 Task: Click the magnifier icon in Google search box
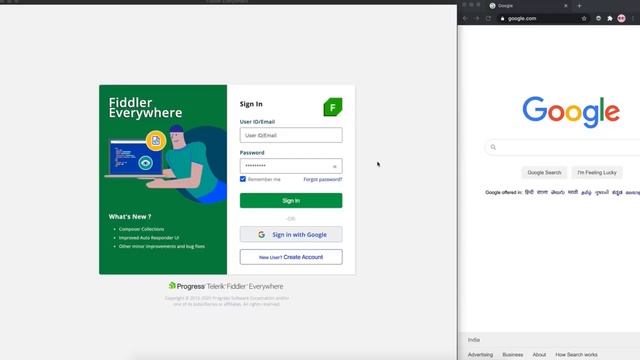(493, 147)
